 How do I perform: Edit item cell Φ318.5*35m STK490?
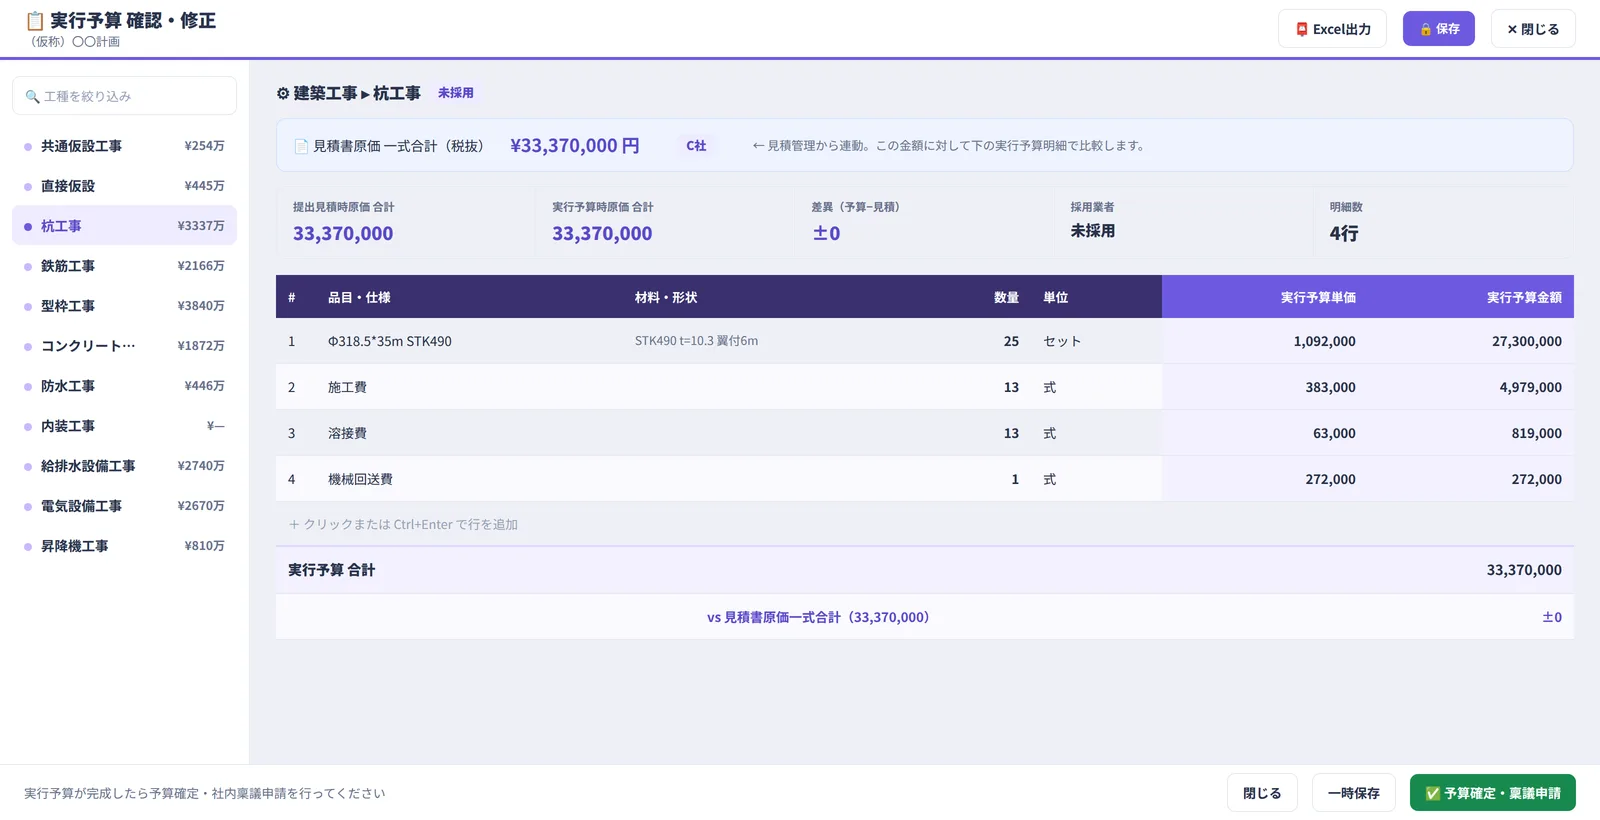390,341
